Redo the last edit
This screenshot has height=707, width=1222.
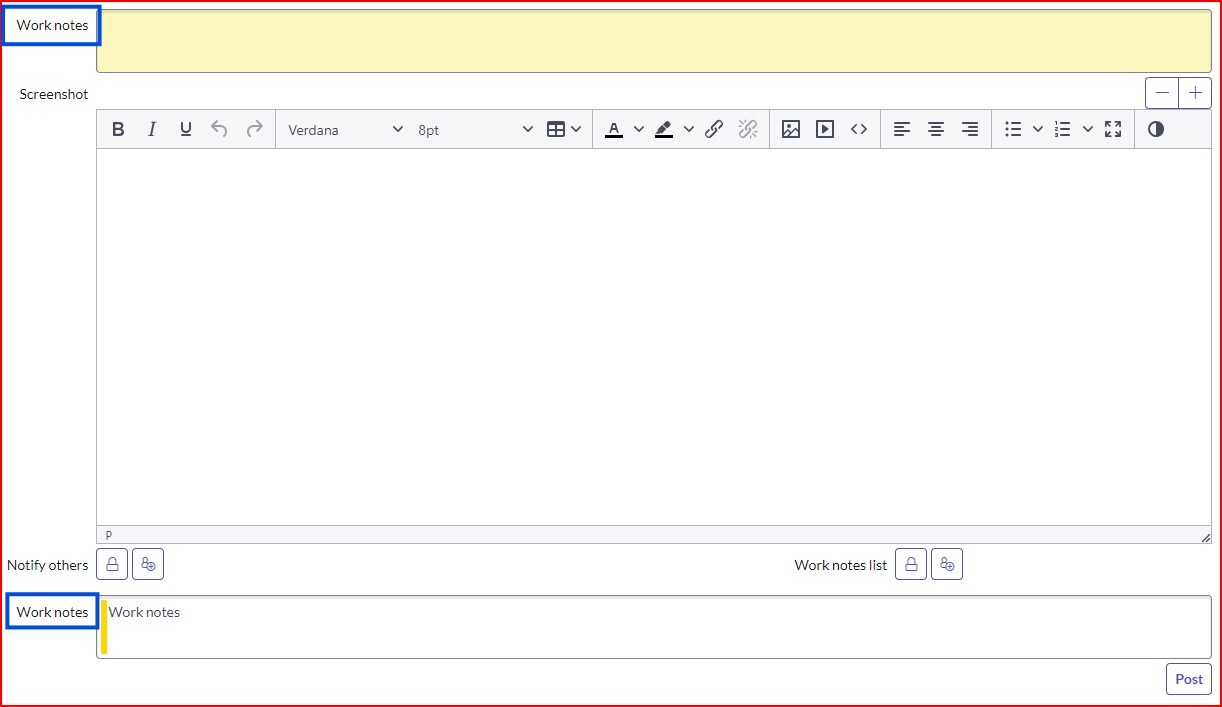coord(253,129)
